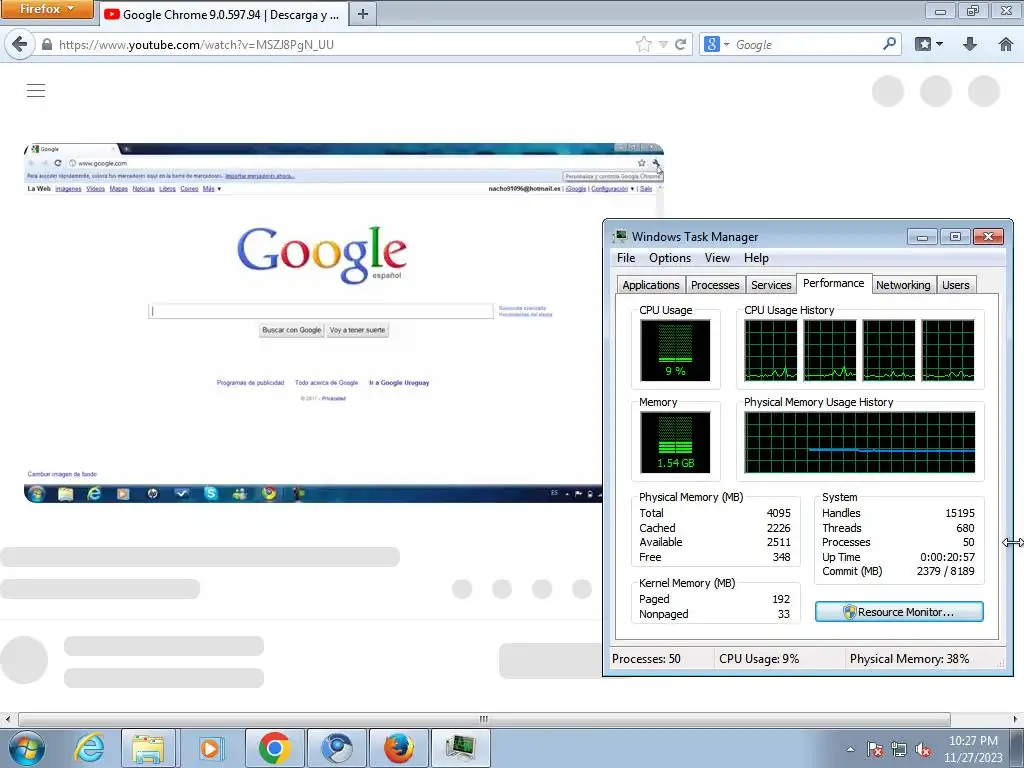The width and height of the screenshot is (1024, 768).
Task: Switch to the Applications tab
Action: [x=650, y=285]
